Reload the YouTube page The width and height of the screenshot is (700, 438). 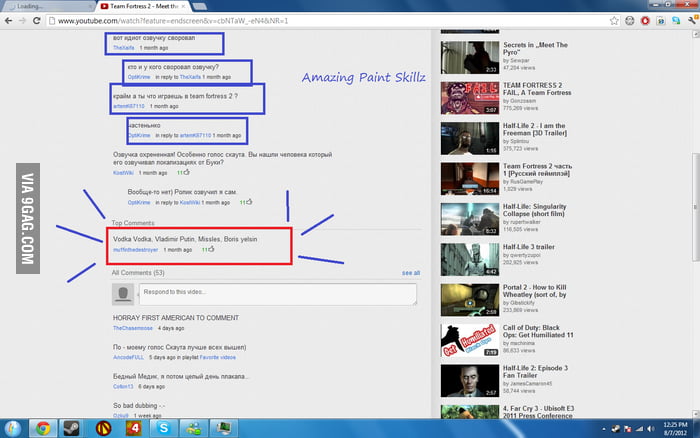point(37,21)
